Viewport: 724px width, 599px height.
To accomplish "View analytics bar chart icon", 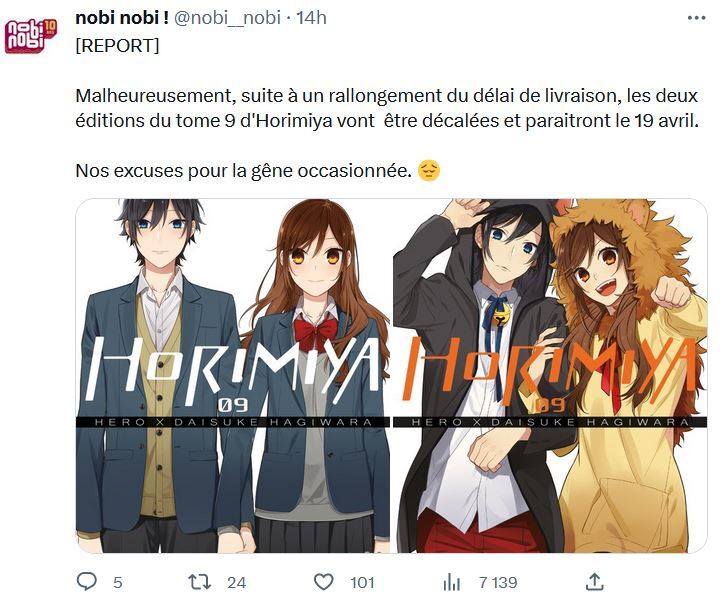I will coord(451,582).
